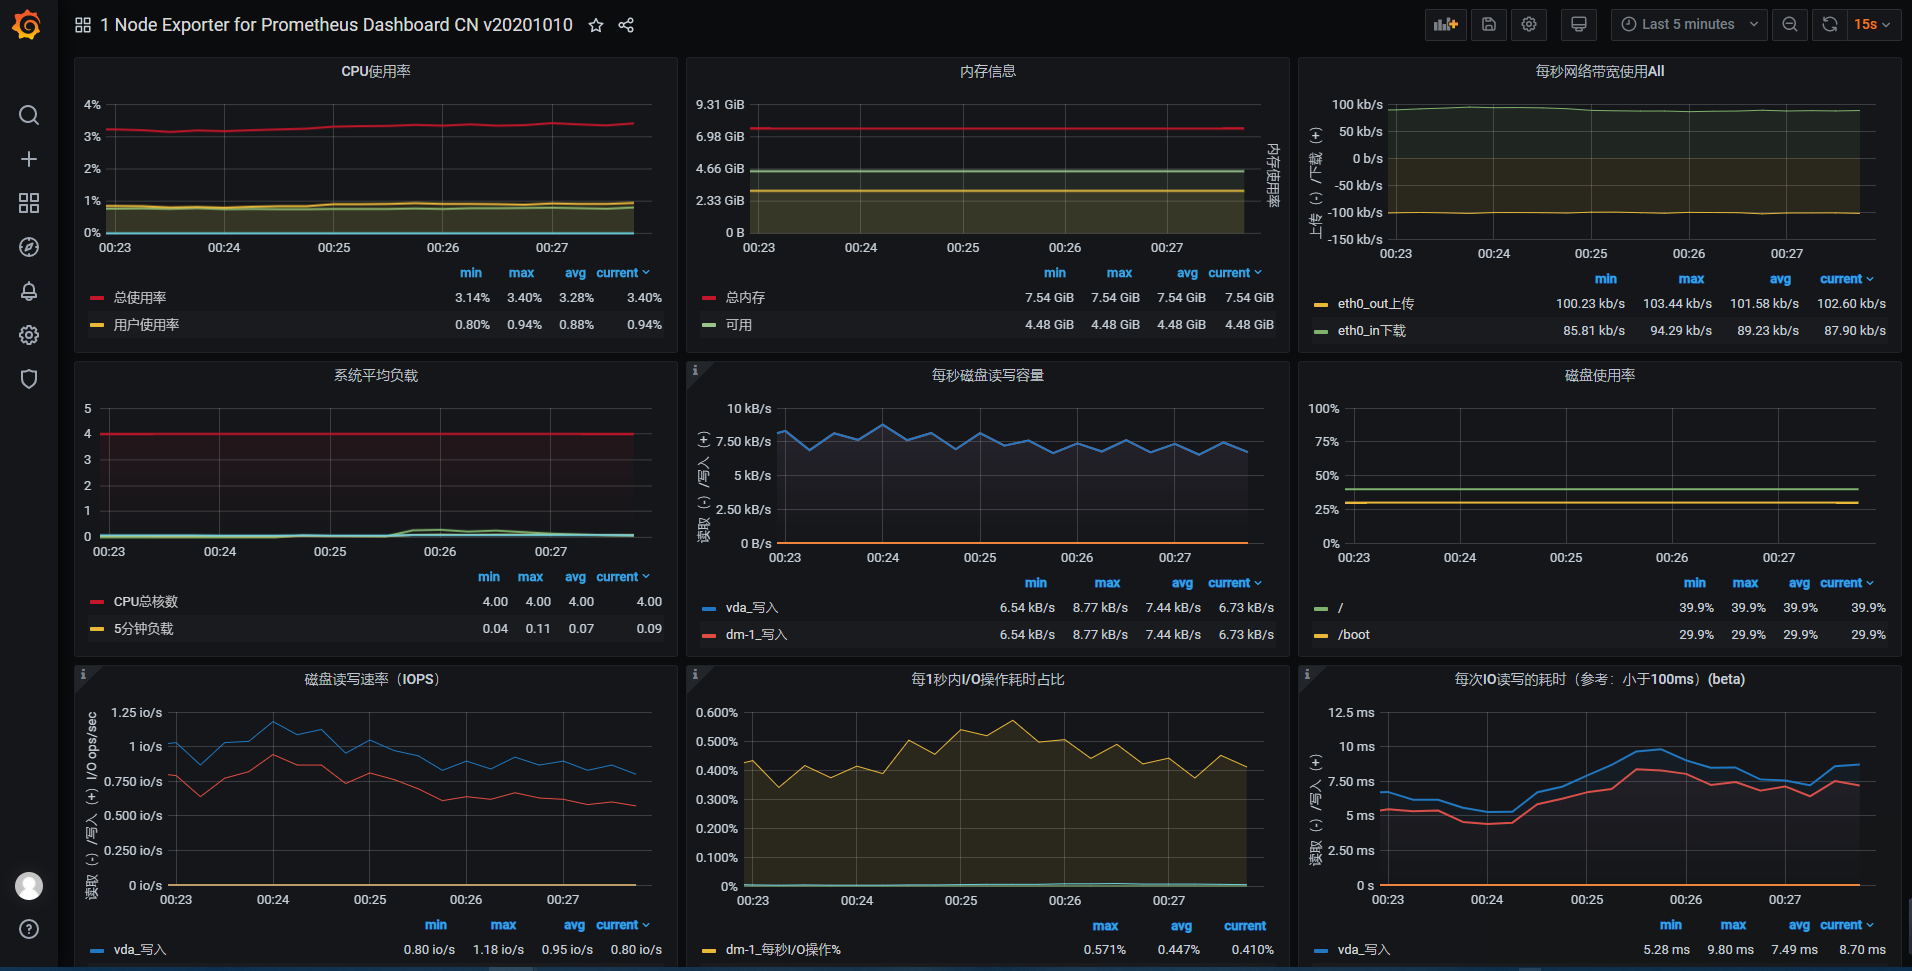Save the dashboard with disk icon
Viewport: 1912px width, 971px height.
[x=1489, y=25]
